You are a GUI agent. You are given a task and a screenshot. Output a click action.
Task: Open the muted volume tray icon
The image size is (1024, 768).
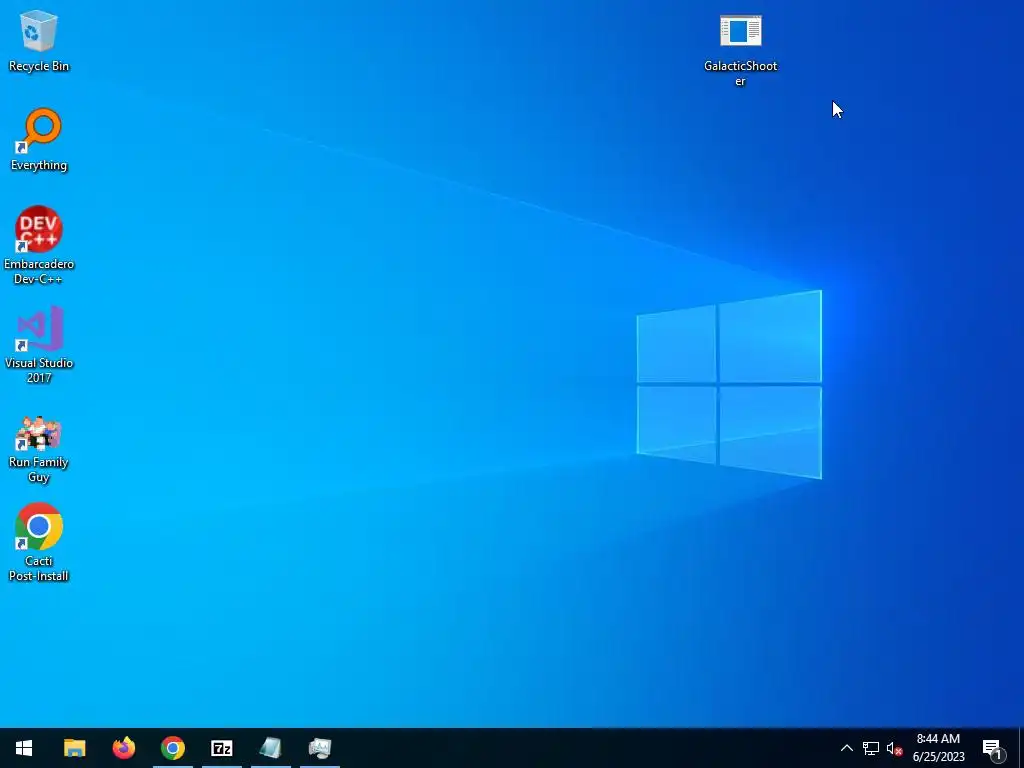[894, 748]
